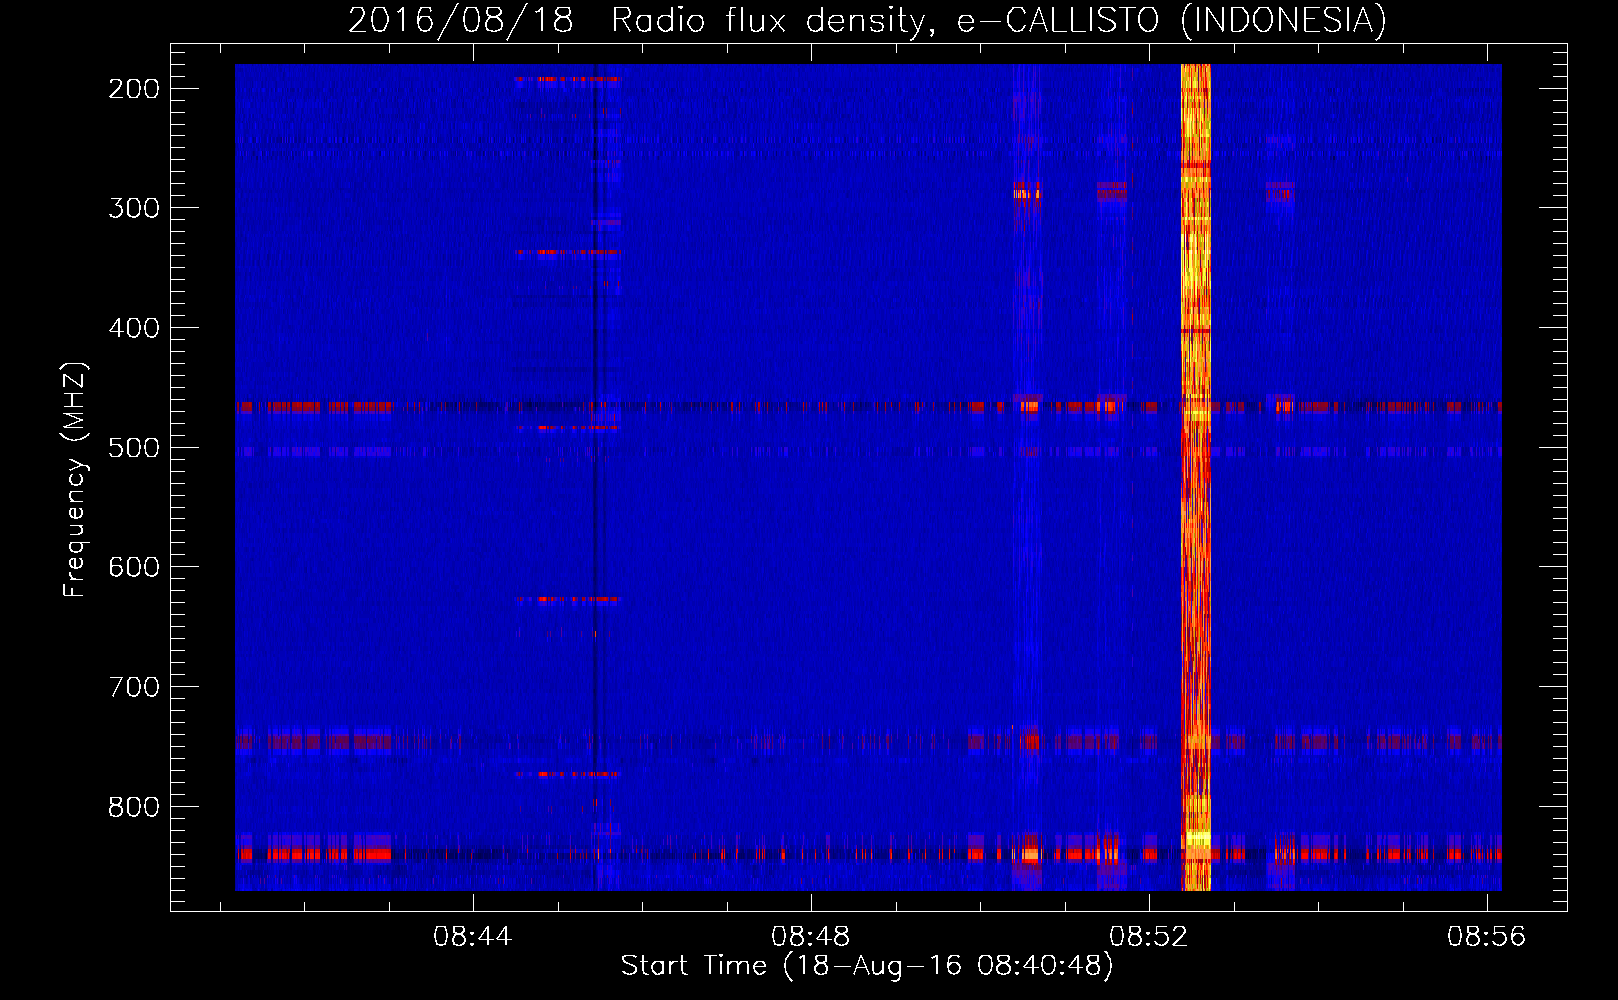Click the 08:44 time tick label
The height and width of the screenshot is (1000, 1618).
click(472, 937)
